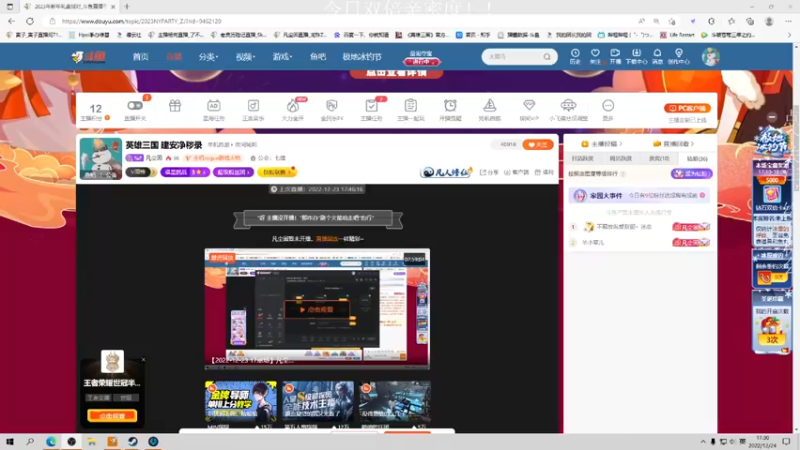This screenshot has width=800, height=450.
Task: Switch to the 贵宾(10) tab
Action: coord(659,159)
